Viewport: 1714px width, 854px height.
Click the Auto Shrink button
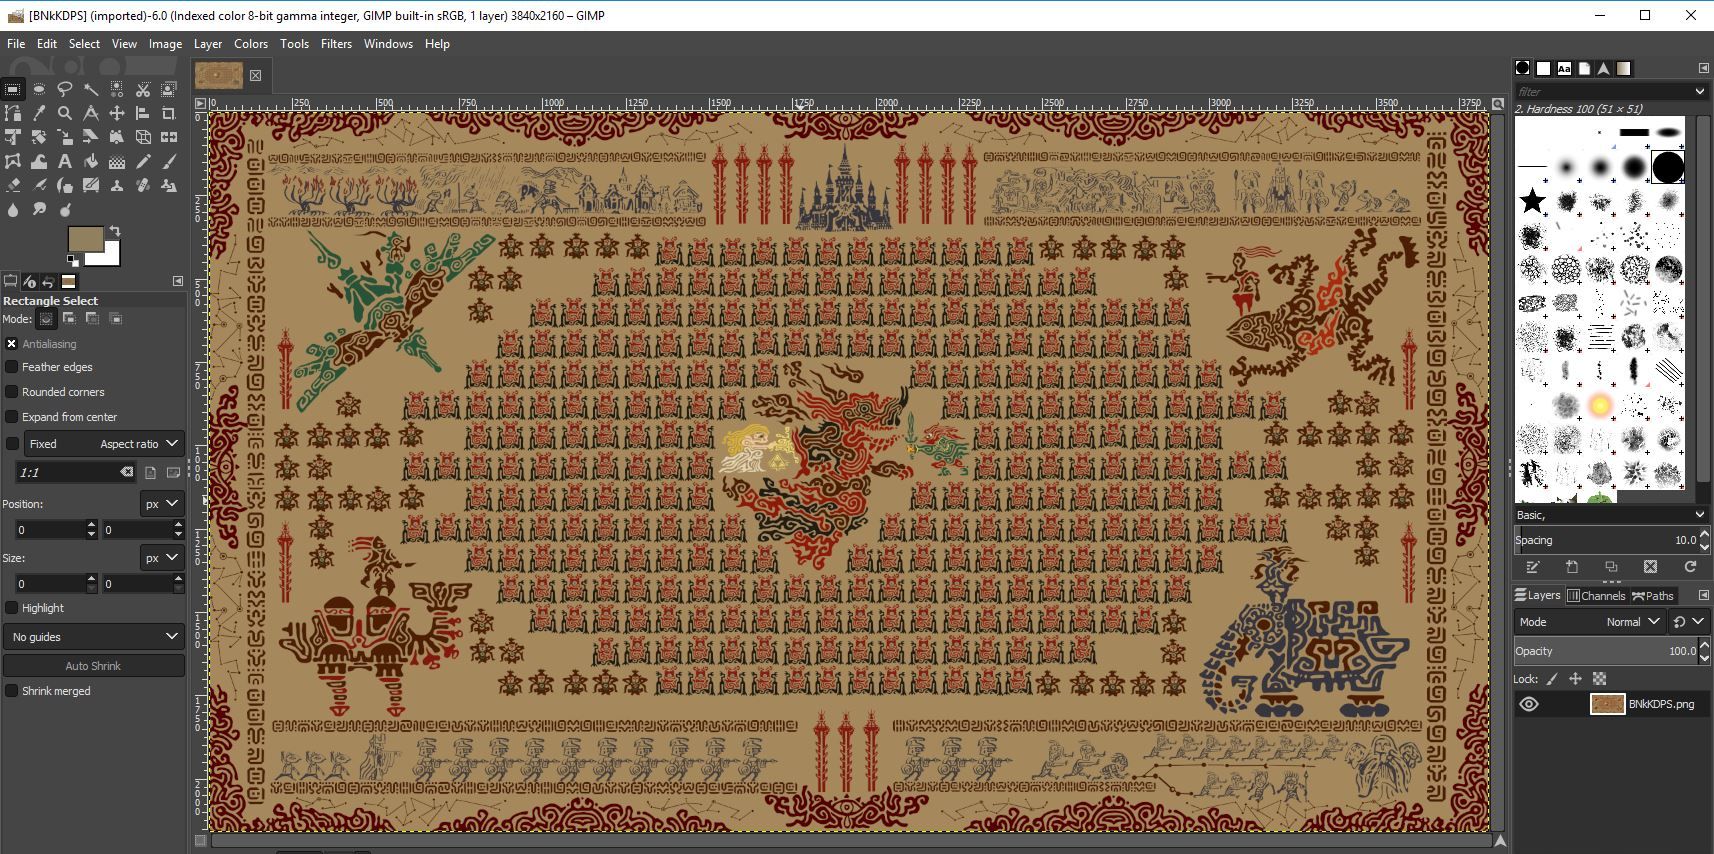click(94, 665)
